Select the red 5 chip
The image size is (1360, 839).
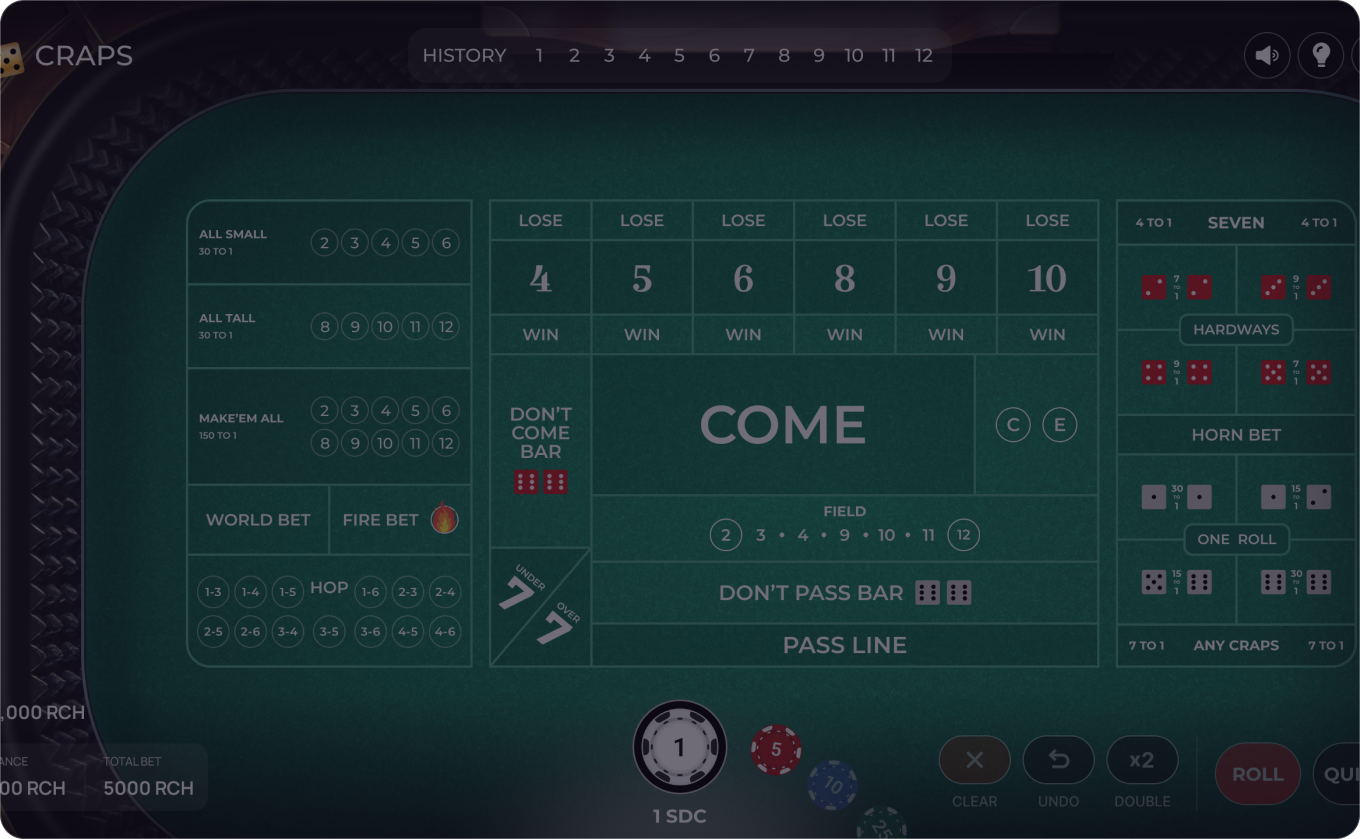(776, 750)
